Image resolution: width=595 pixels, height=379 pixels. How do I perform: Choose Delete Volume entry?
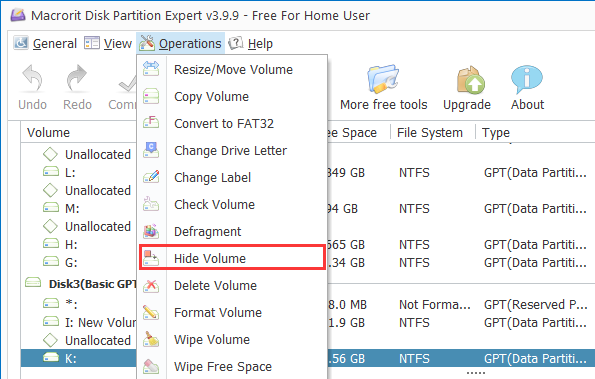(x=232, y=285)
